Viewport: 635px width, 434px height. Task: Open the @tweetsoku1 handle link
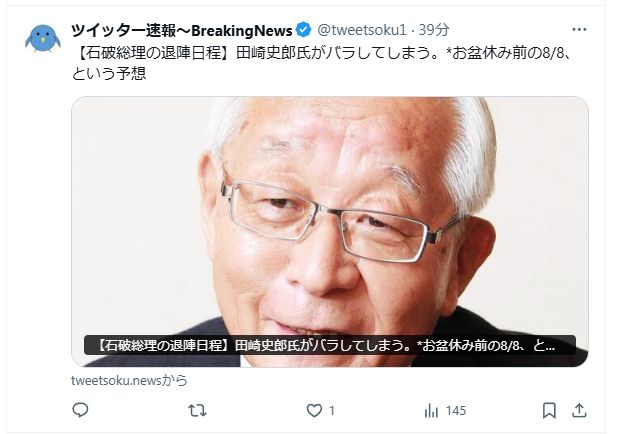coord(362,30)
